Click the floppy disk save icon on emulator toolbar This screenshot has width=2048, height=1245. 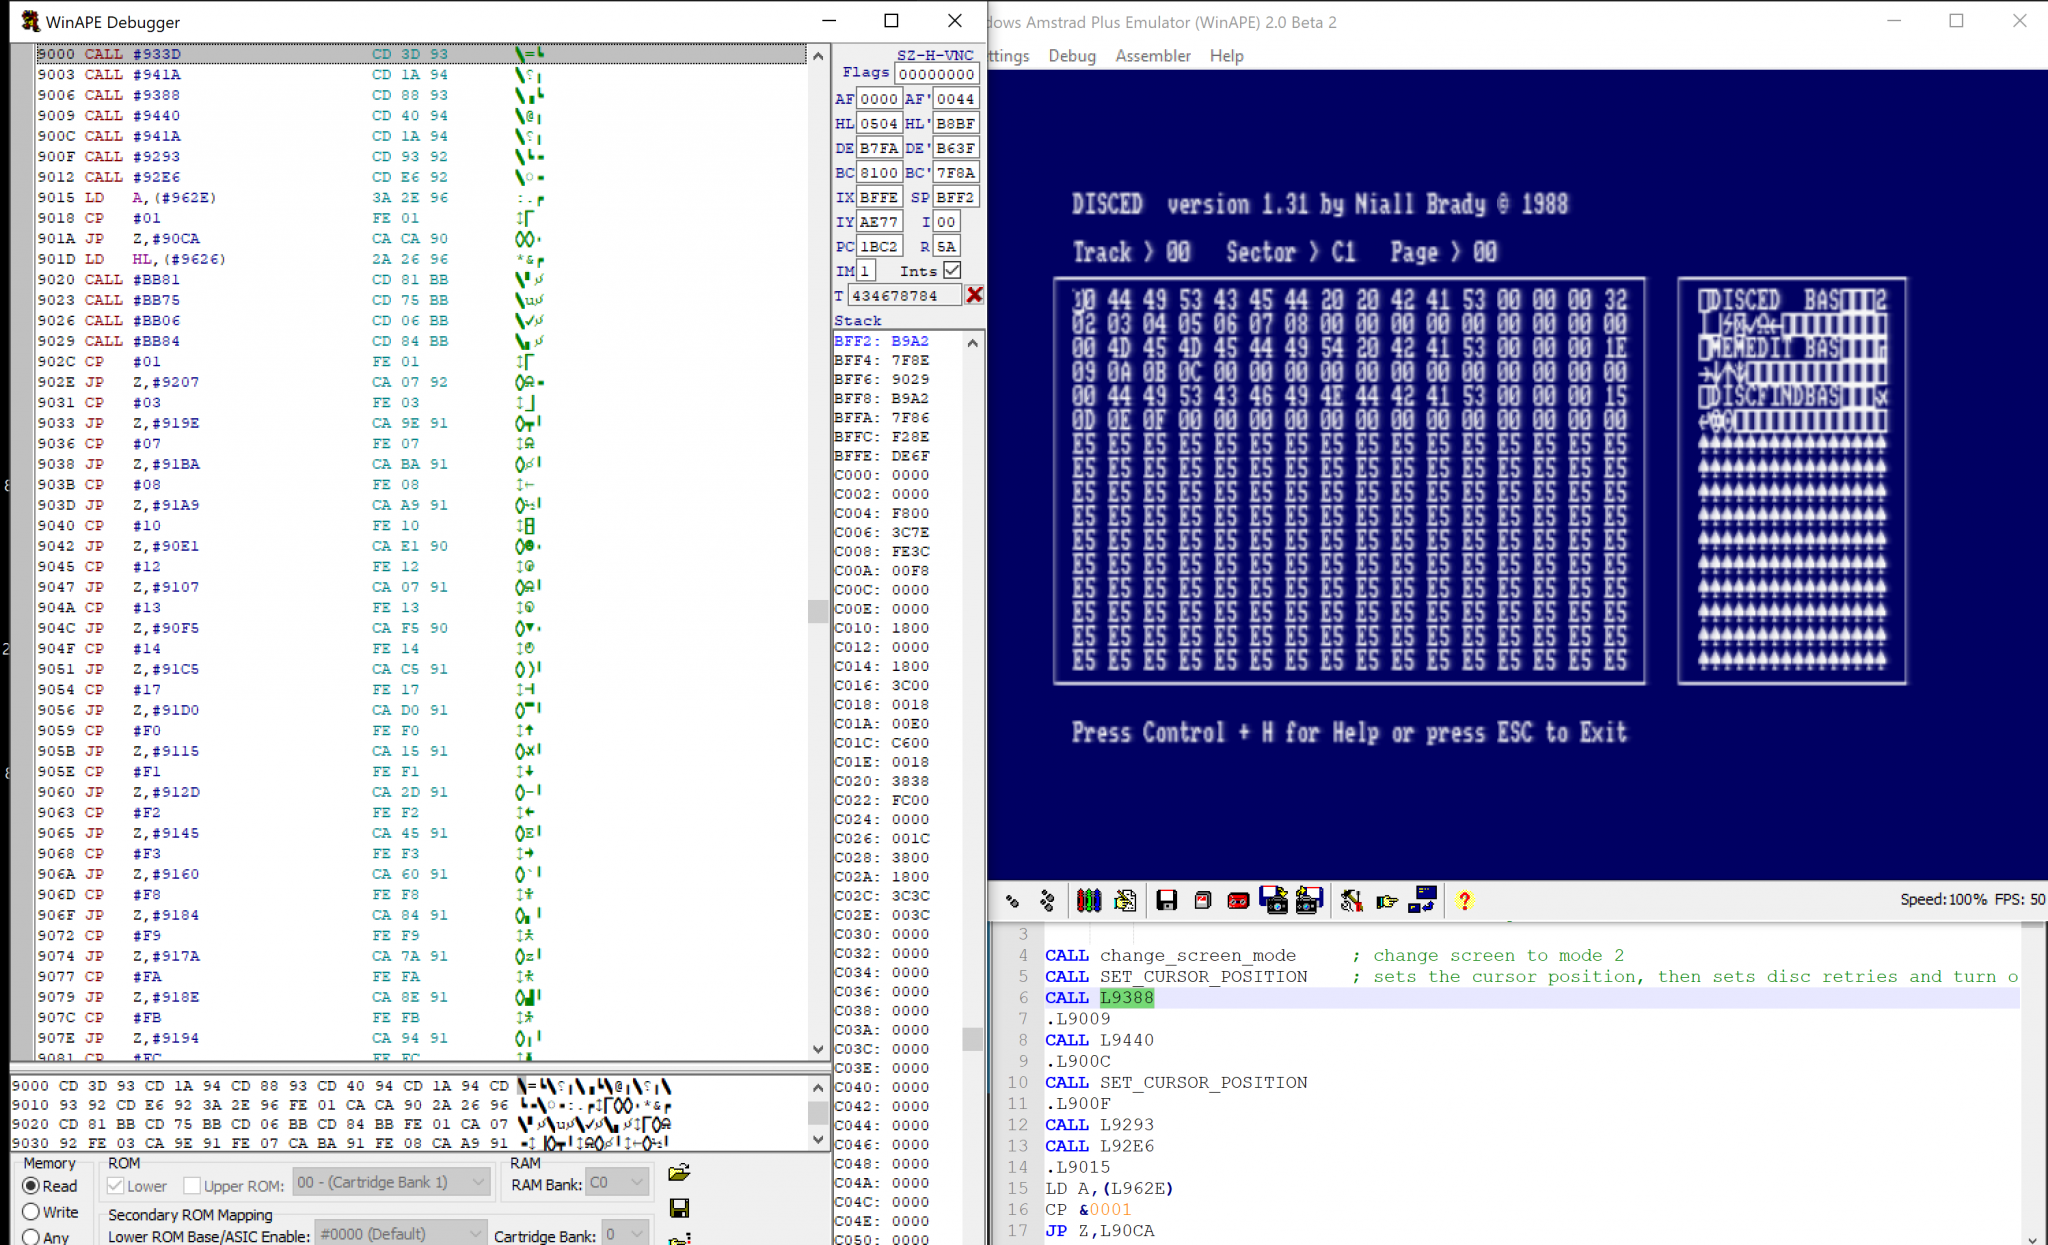click(1167, 900)
